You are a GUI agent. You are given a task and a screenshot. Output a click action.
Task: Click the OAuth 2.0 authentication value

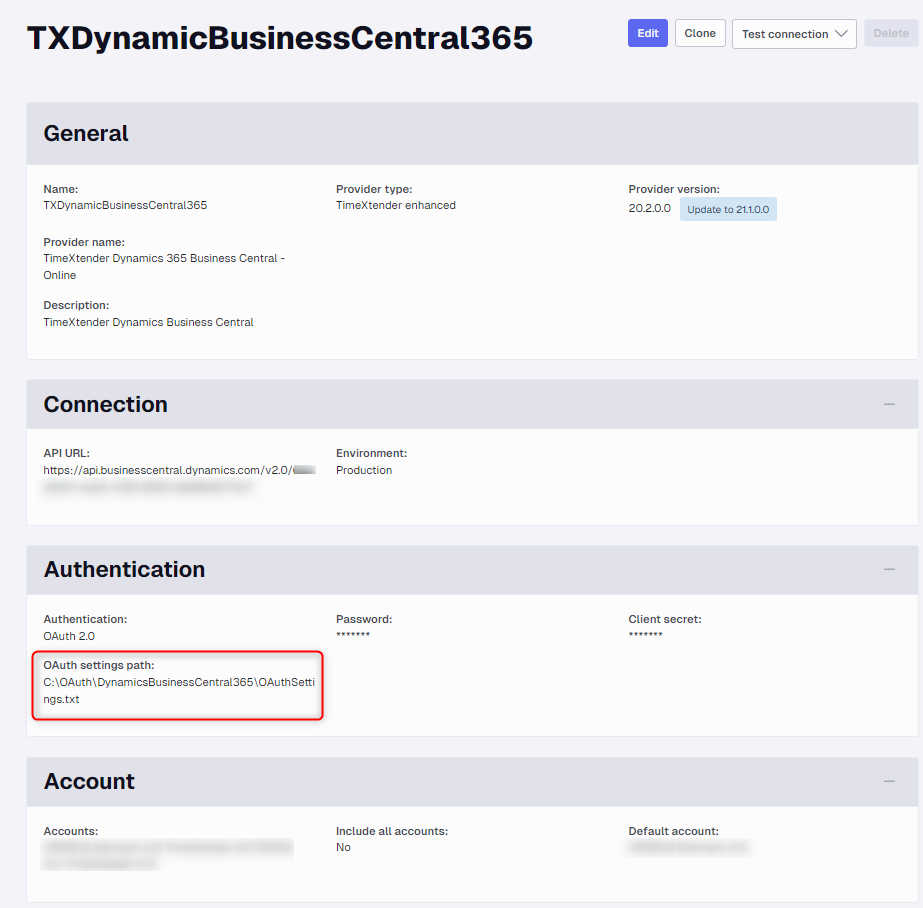[x=69, y=636]
